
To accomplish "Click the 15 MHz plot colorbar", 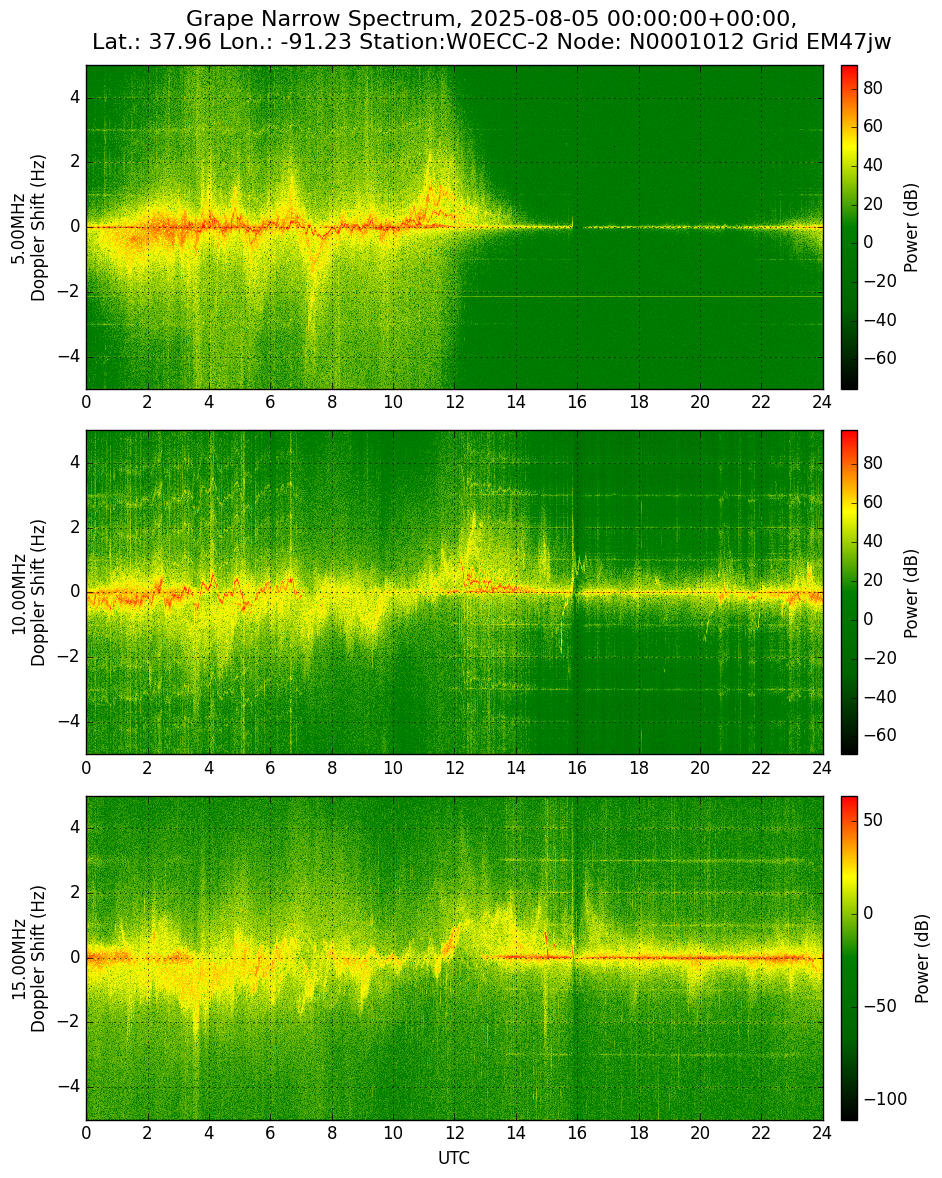I will [x=849, y=959].
